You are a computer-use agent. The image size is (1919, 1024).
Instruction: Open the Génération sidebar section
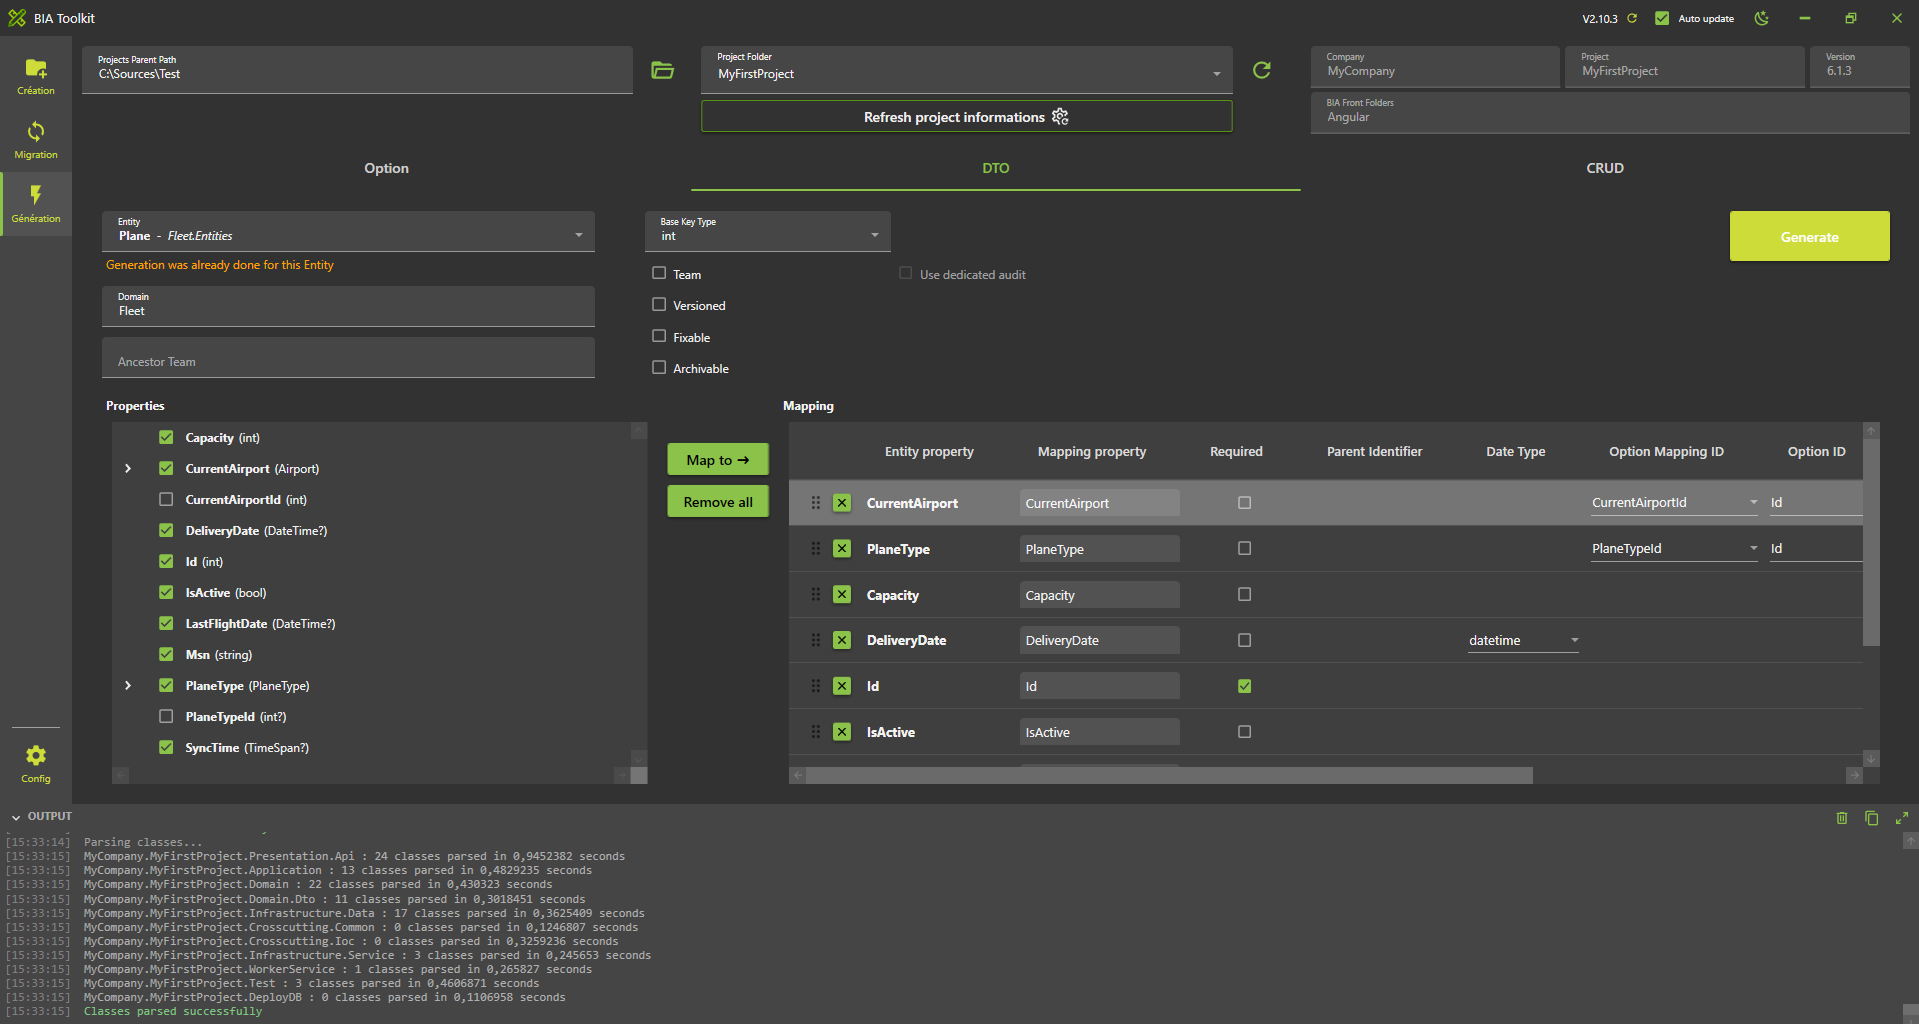[x=36, y=204]
